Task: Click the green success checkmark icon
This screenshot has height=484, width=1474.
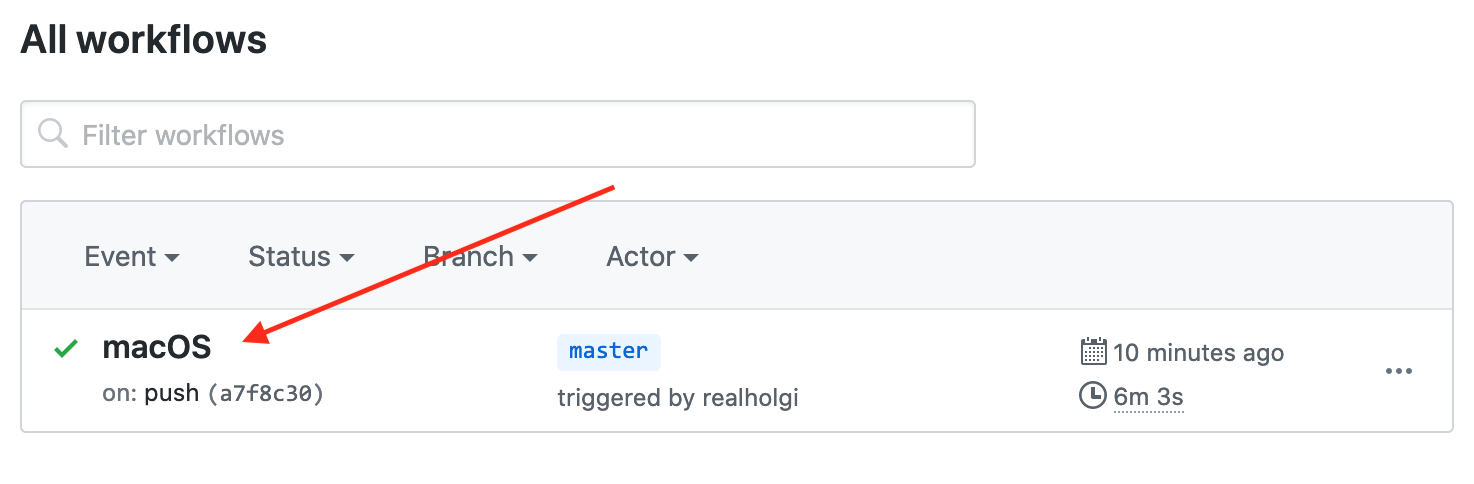Action: (66, 348)
